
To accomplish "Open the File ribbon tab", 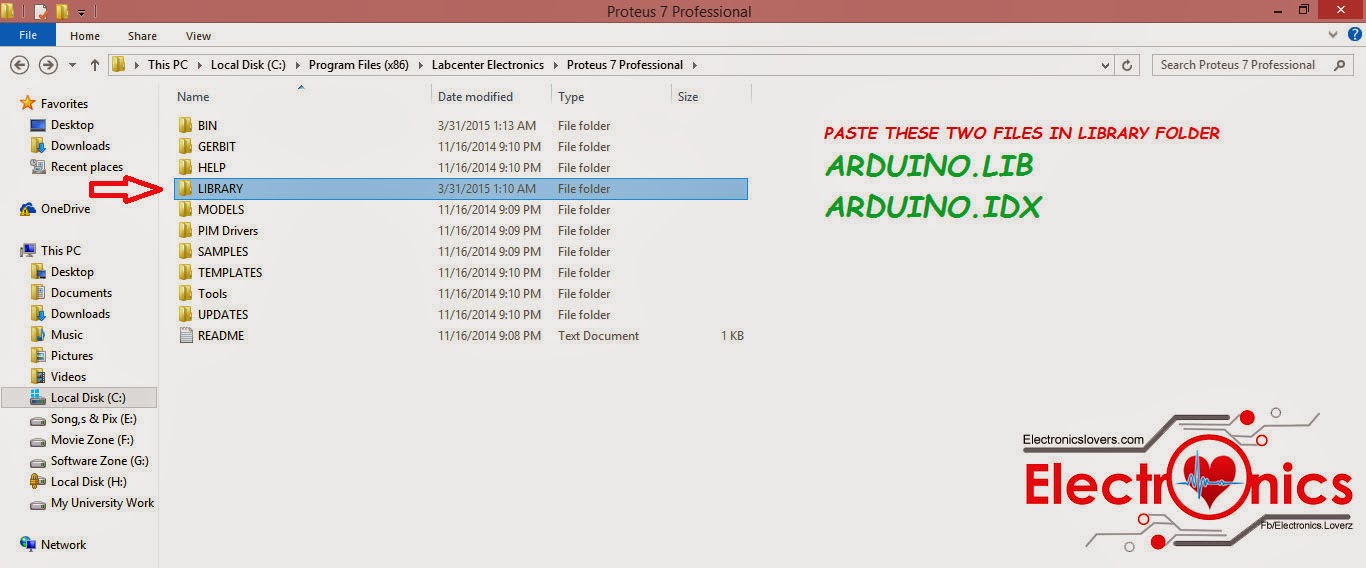I will pos(28,35).
